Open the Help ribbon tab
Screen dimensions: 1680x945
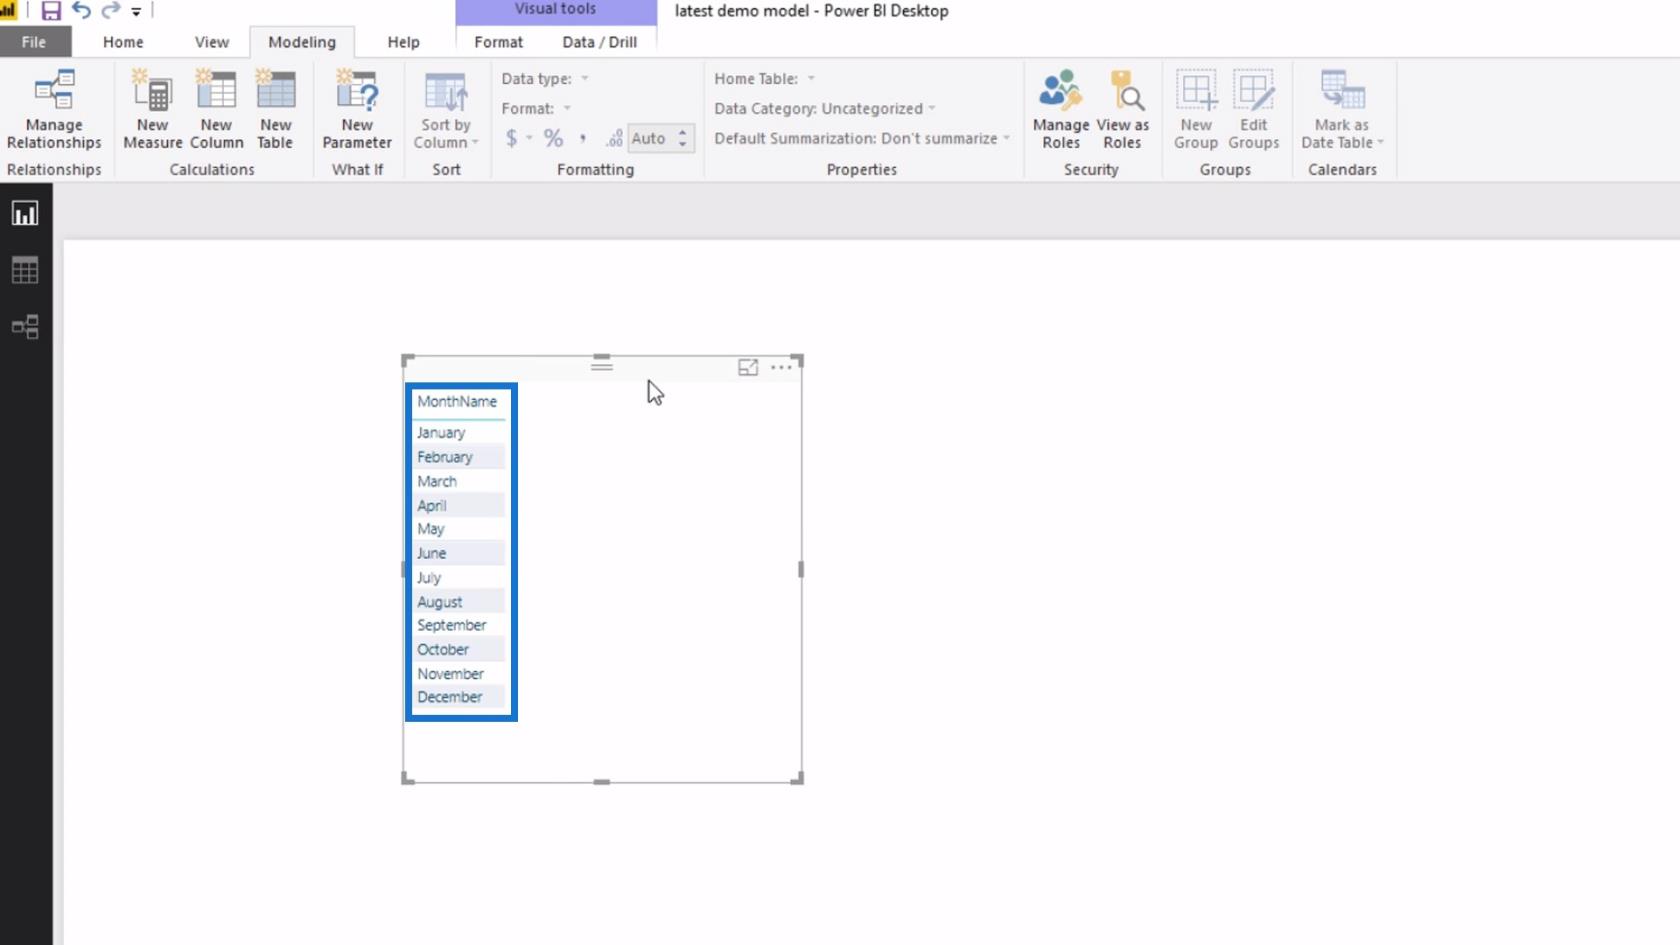point(404,42)
